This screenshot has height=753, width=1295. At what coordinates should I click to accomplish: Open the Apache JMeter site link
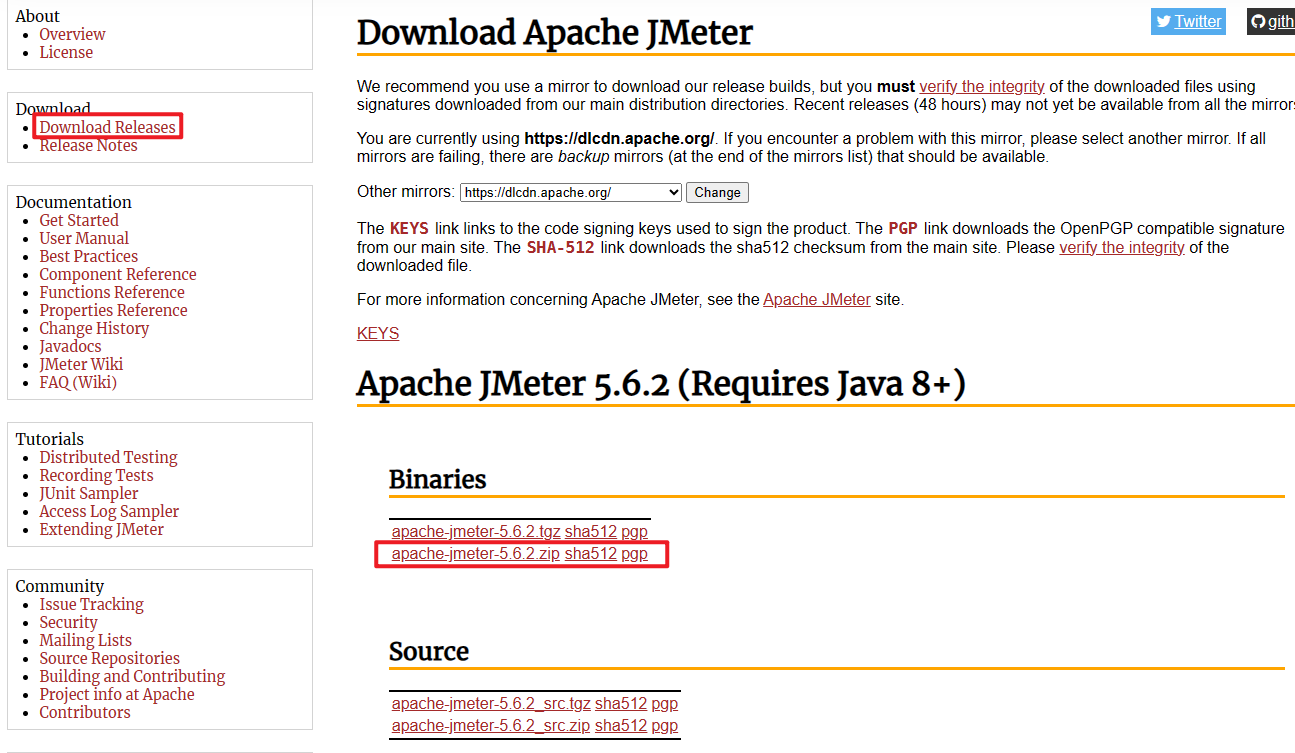[817, 299]
